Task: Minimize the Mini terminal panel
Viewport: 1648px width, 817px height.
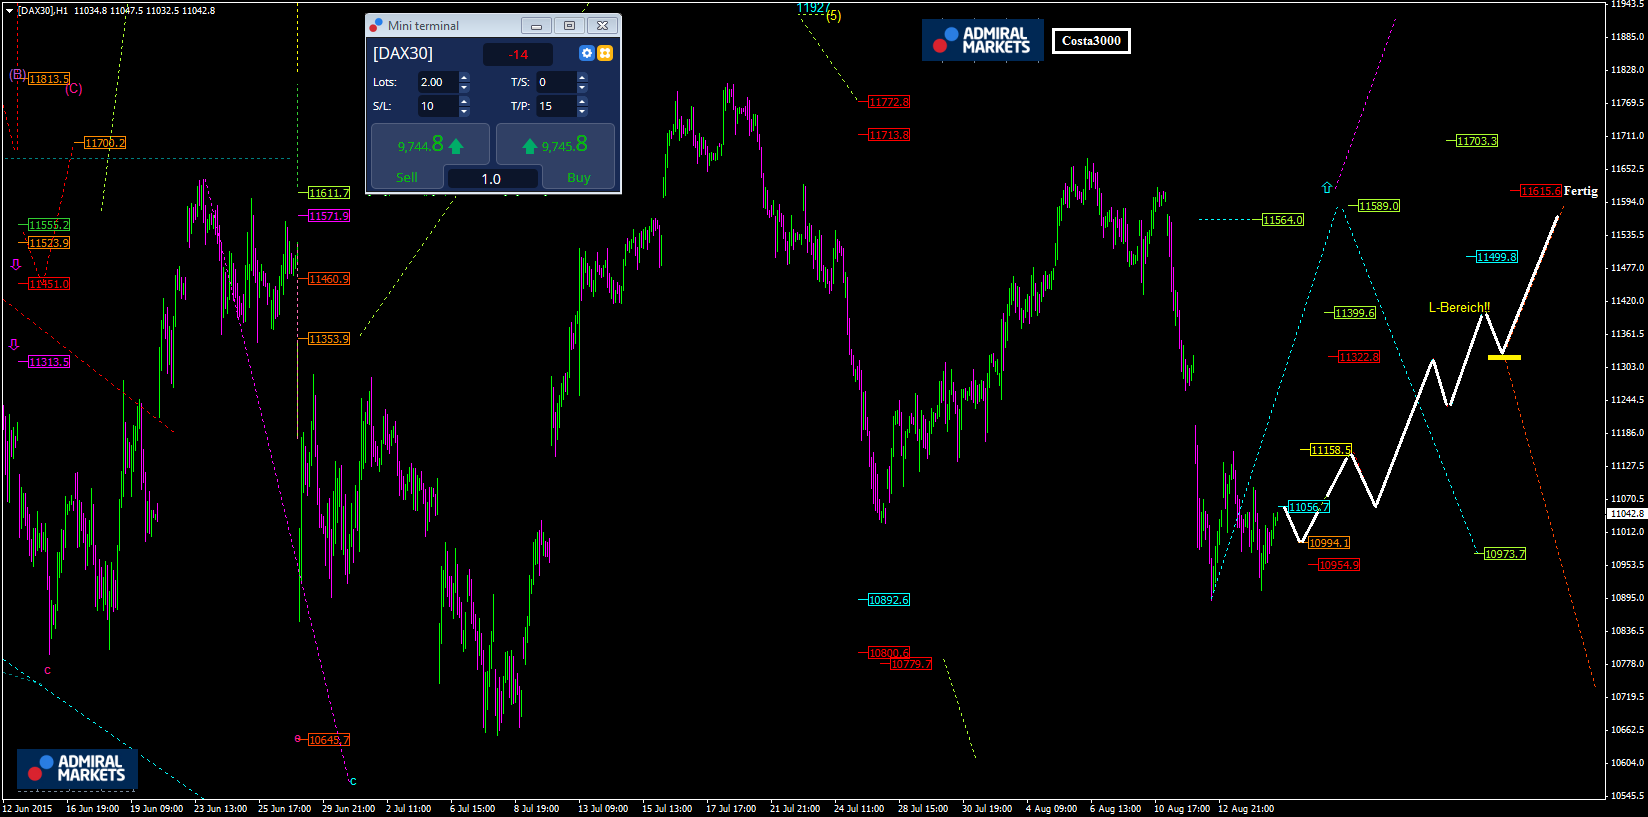Action: (536, 26)
